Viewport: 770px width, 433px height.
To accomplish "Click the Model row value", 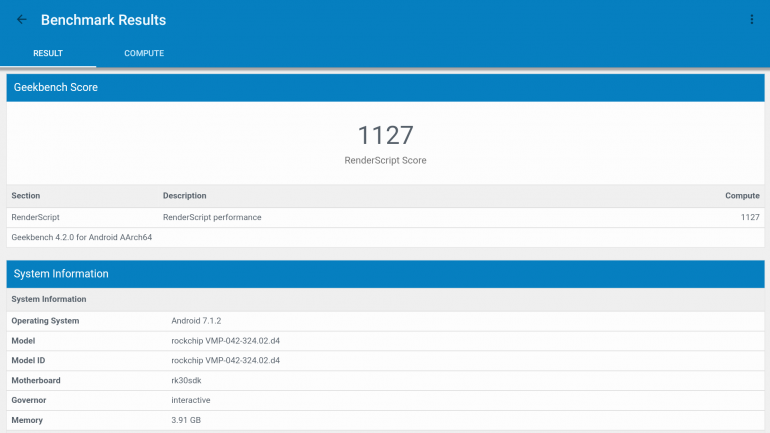I will click(x=225, y=341).
